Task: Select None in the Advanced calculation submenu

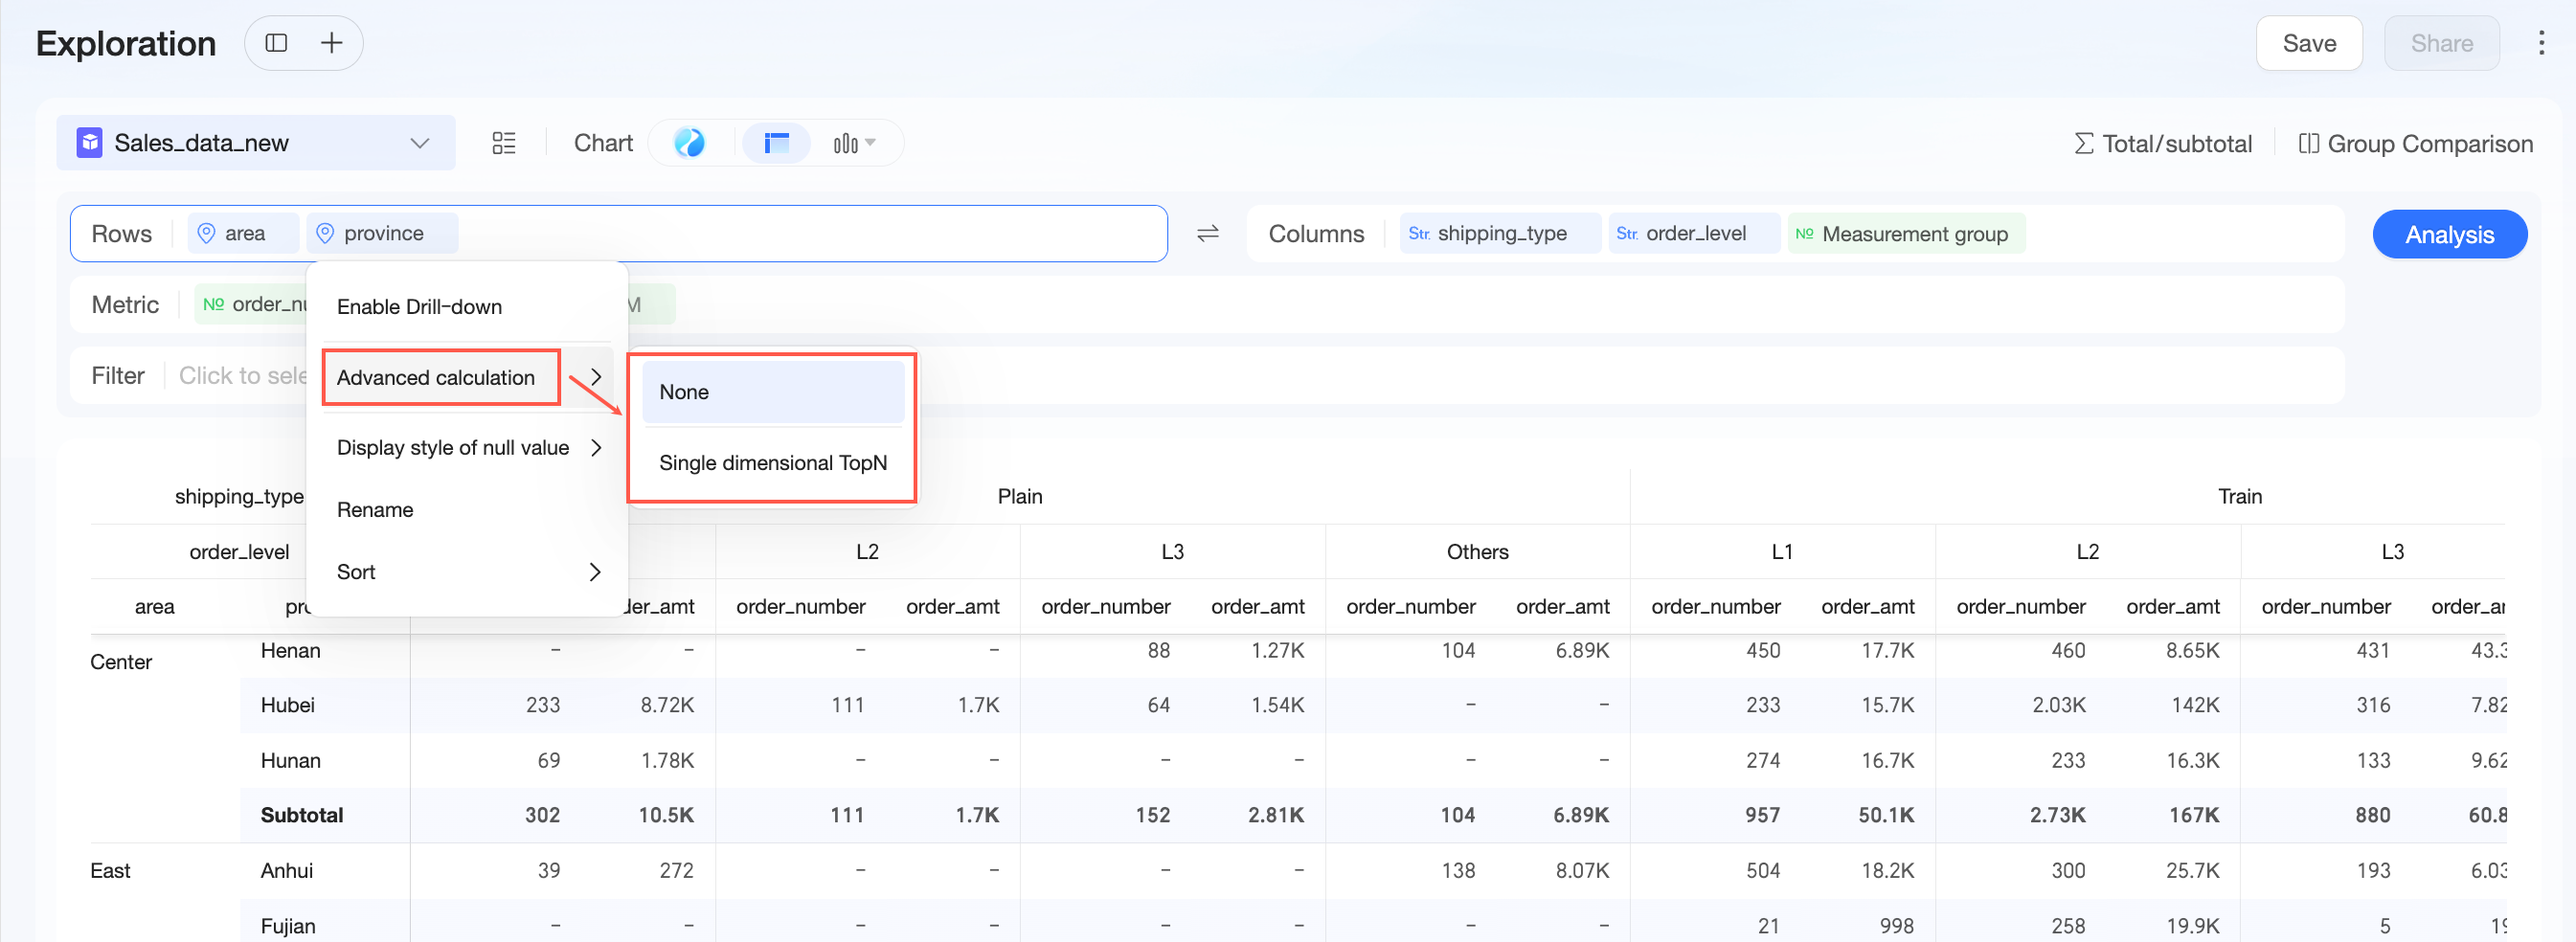Action: (x=772, y=392)
